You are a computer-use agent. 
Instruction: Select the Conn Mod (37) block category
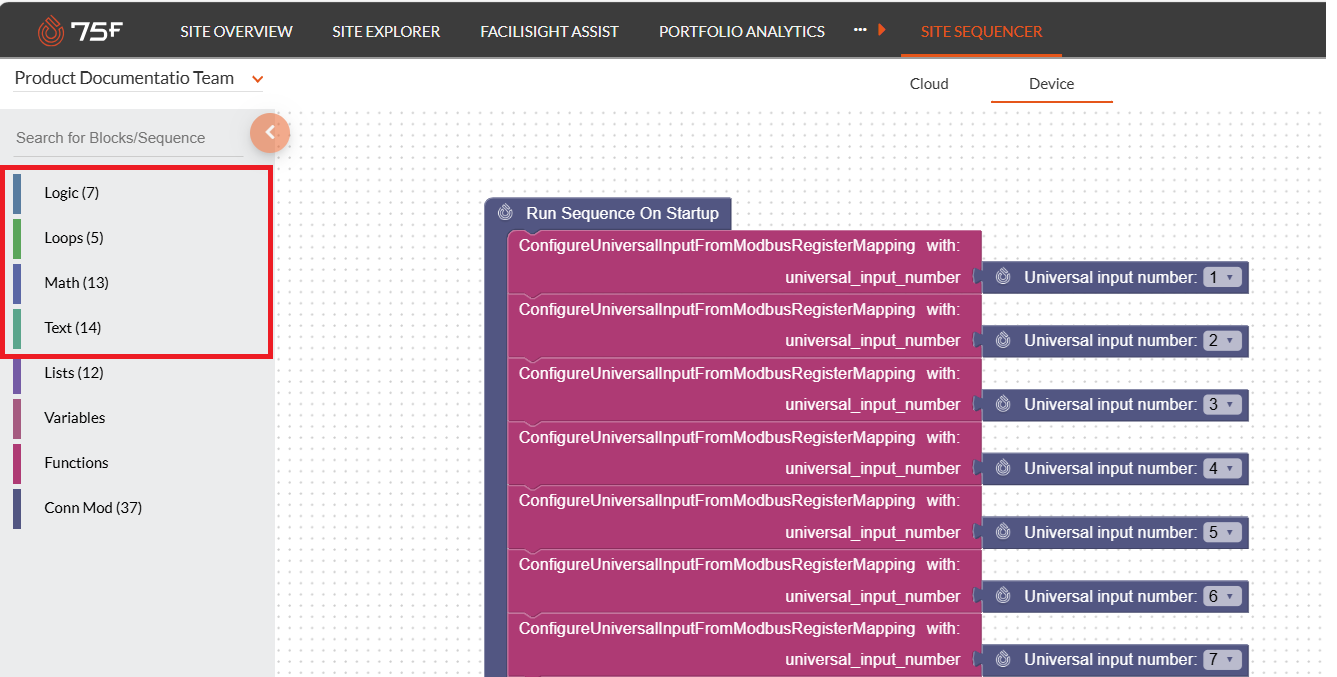point(93,508)
